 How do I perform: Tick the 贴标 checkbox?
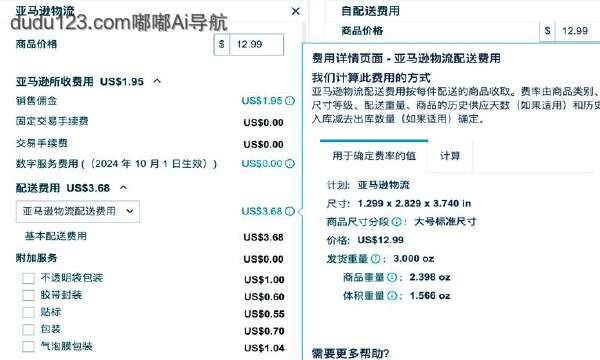pos(28,312)
